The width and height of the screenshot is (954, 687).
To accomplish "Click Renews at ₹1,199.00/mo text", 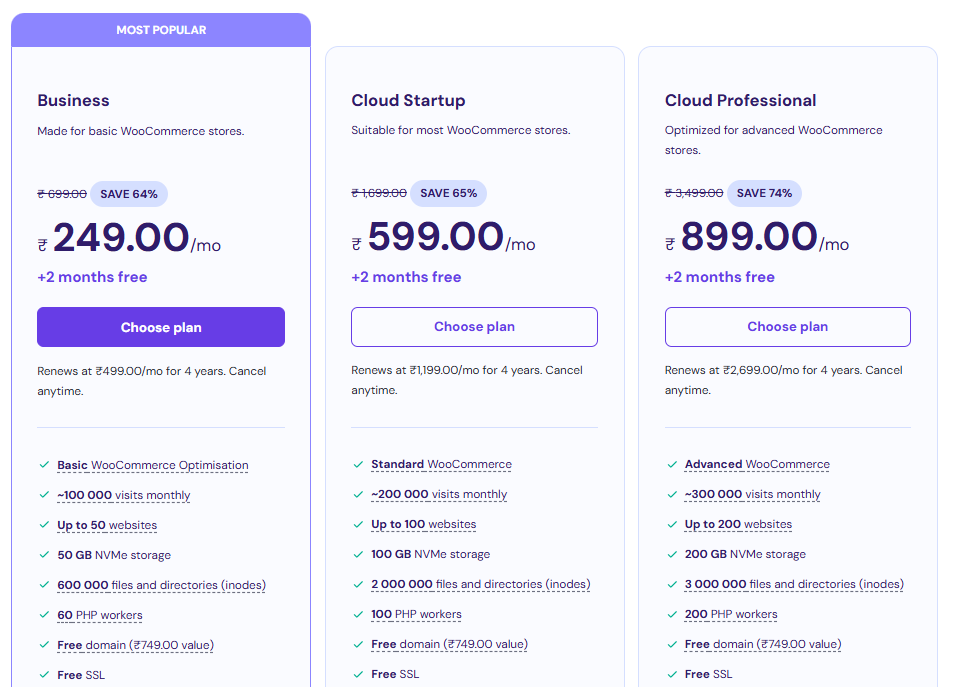I will (x=467, y=380).
